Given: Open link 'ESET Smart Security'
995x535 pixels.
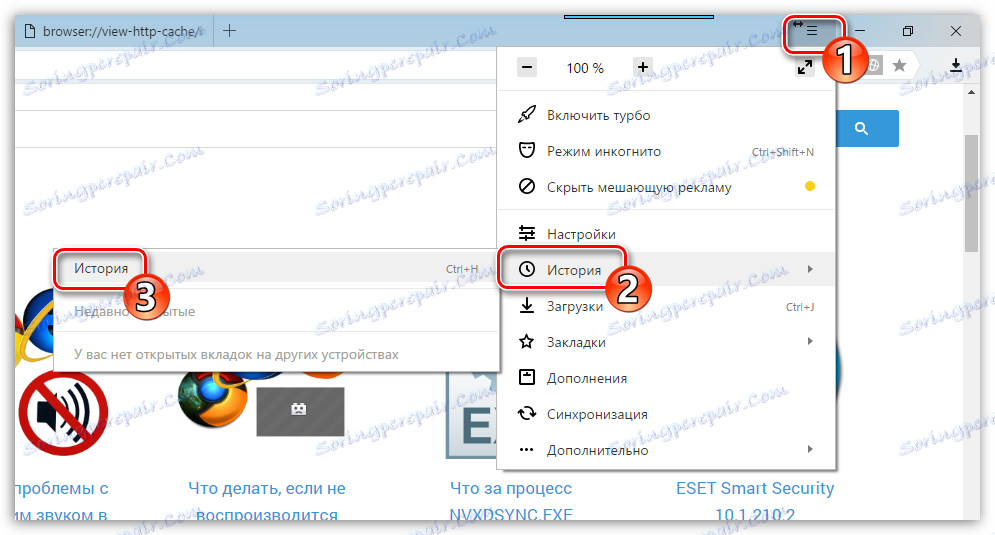Looking at the screenshot, I should tap(755, 489).
